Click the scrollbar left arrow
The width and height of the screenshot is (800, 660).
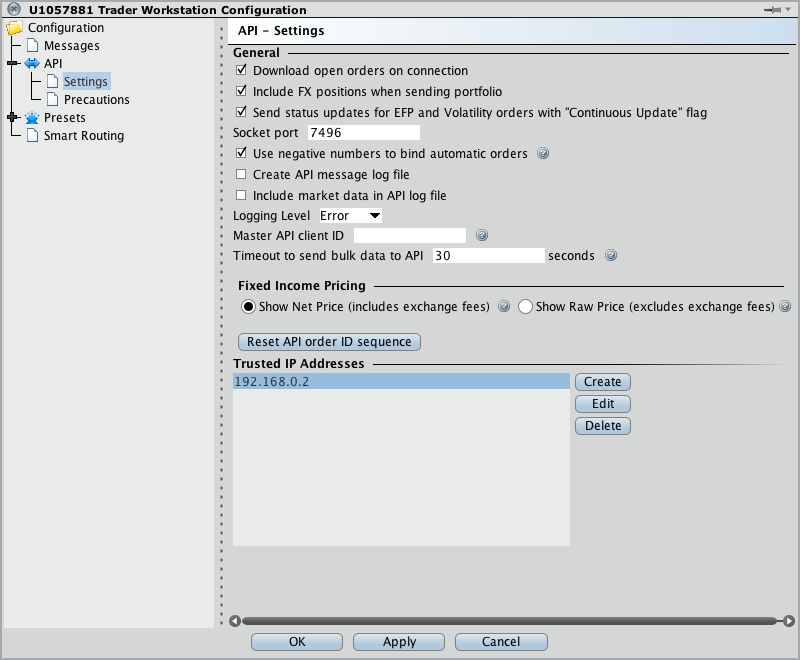[235, 621]
